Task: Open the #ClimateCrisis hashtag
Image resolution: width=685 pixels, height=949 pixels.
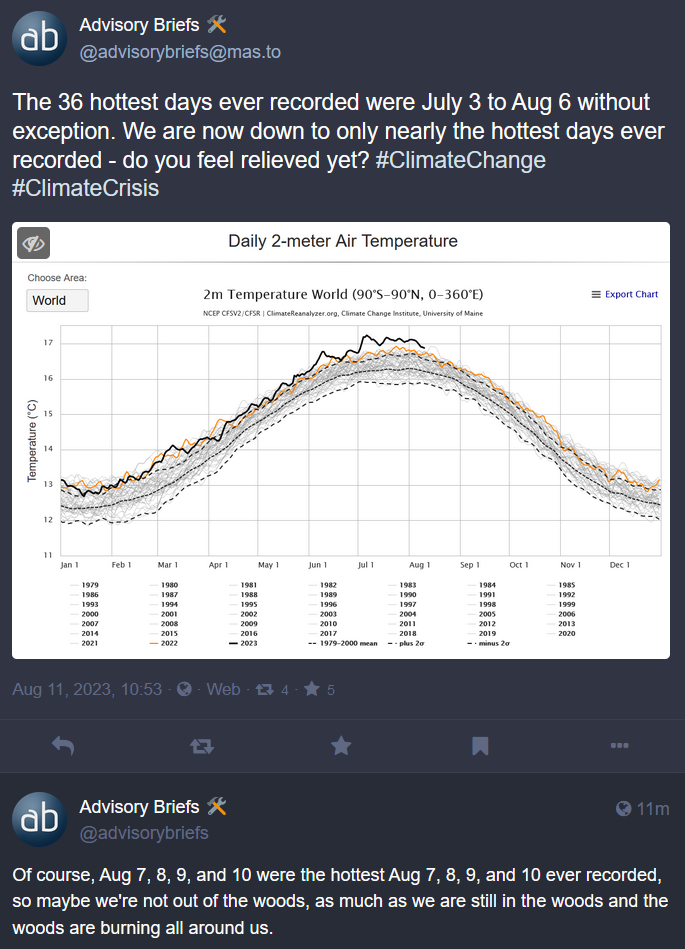Action: (x=85, y=187)
